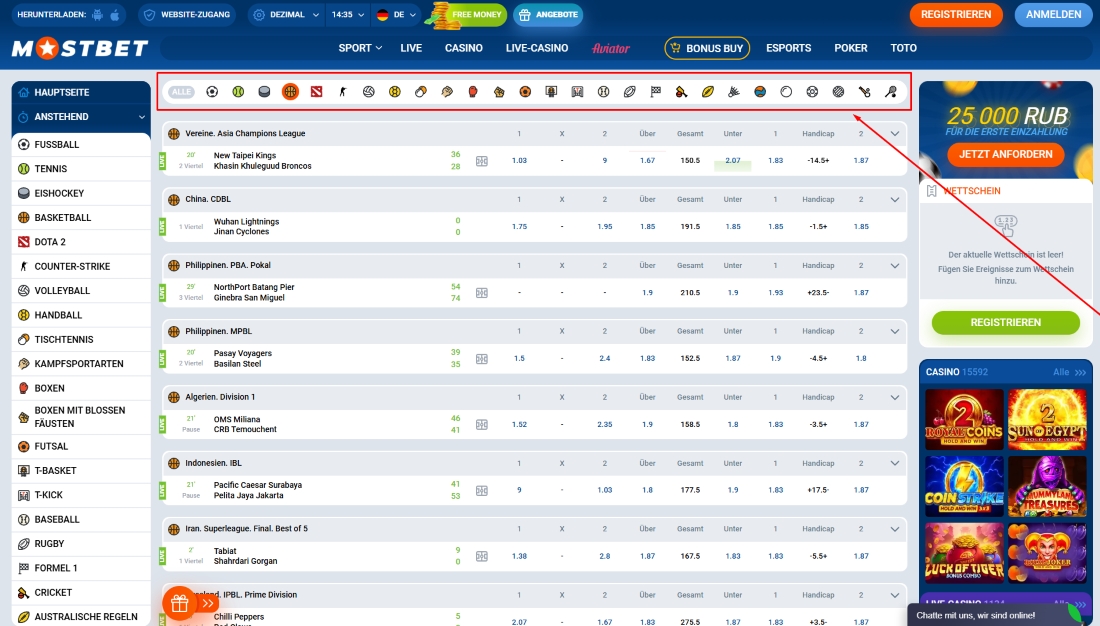Open court view icon for New Taipei Kings match
Screen dimensions: 1100x626
click(482, 161)
